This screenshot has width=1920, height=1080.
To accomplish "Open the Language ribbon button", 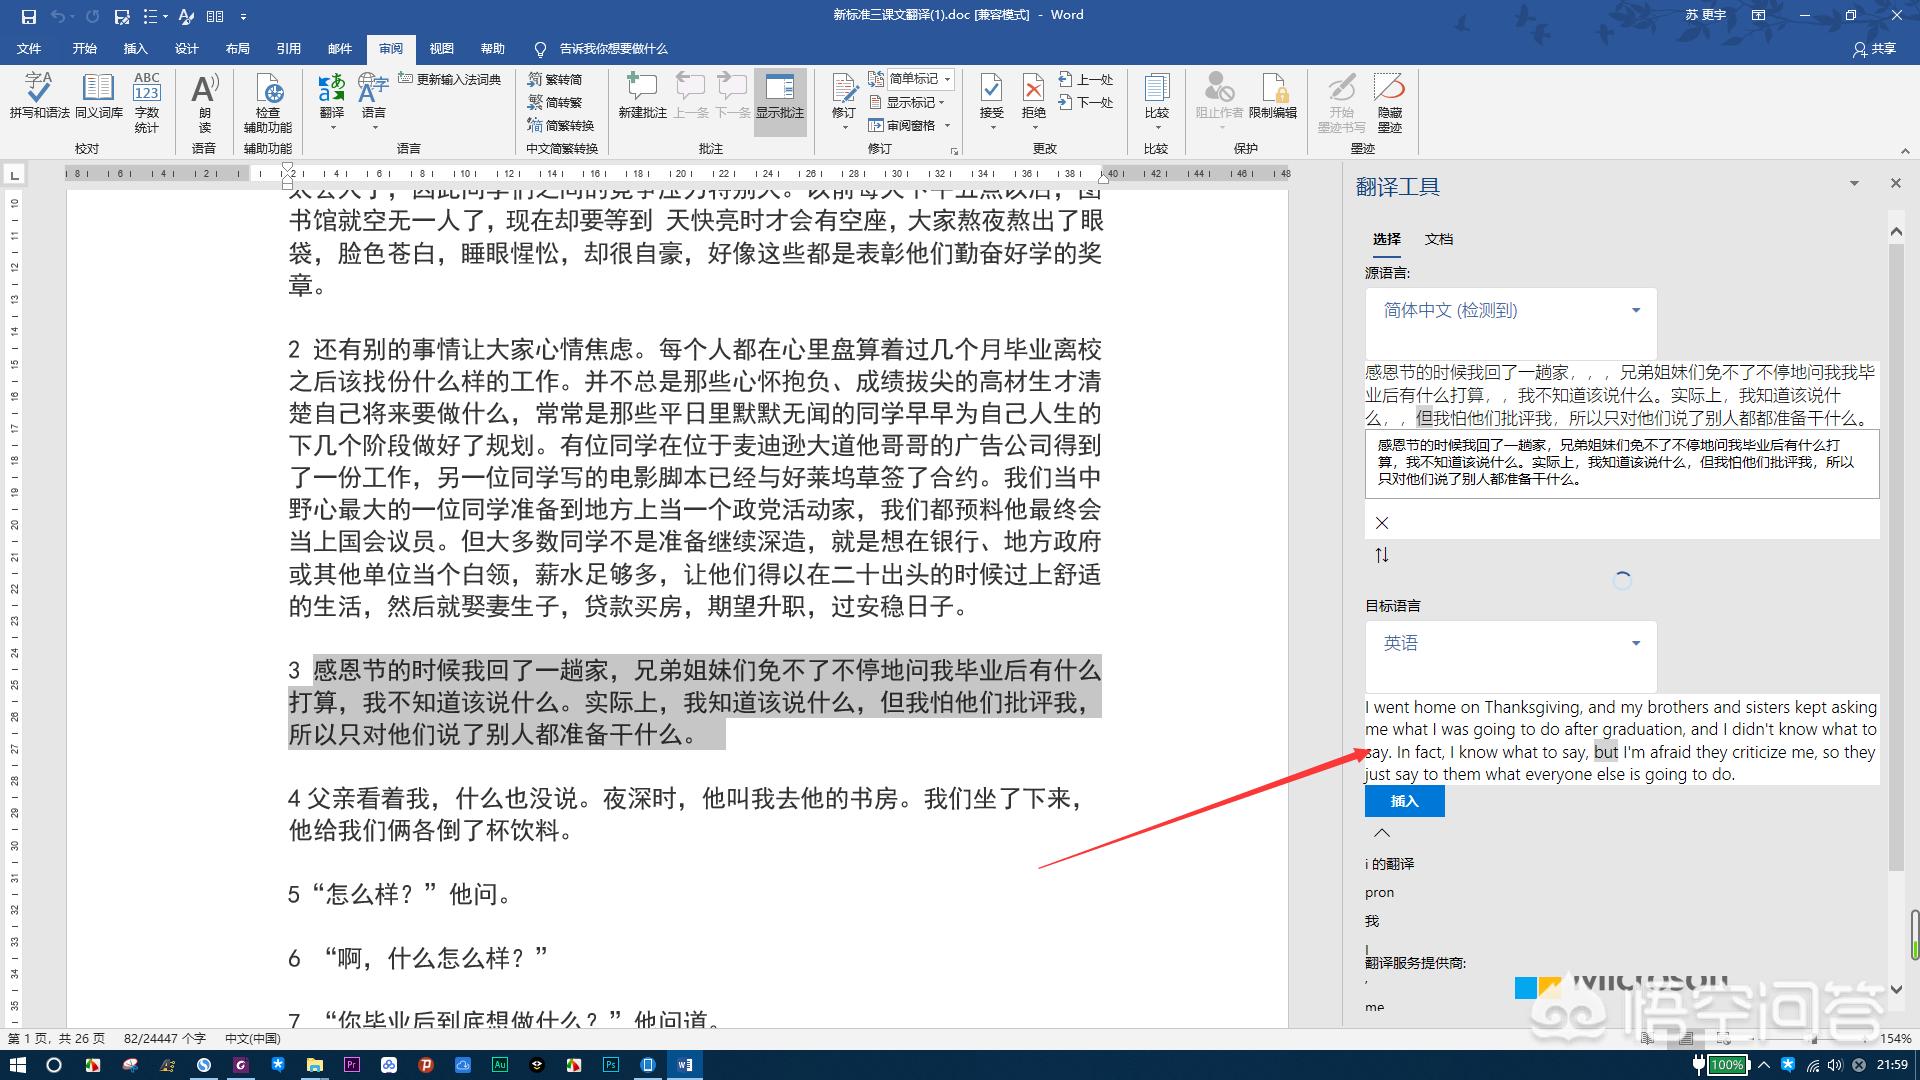I will (x=374, y=102).
